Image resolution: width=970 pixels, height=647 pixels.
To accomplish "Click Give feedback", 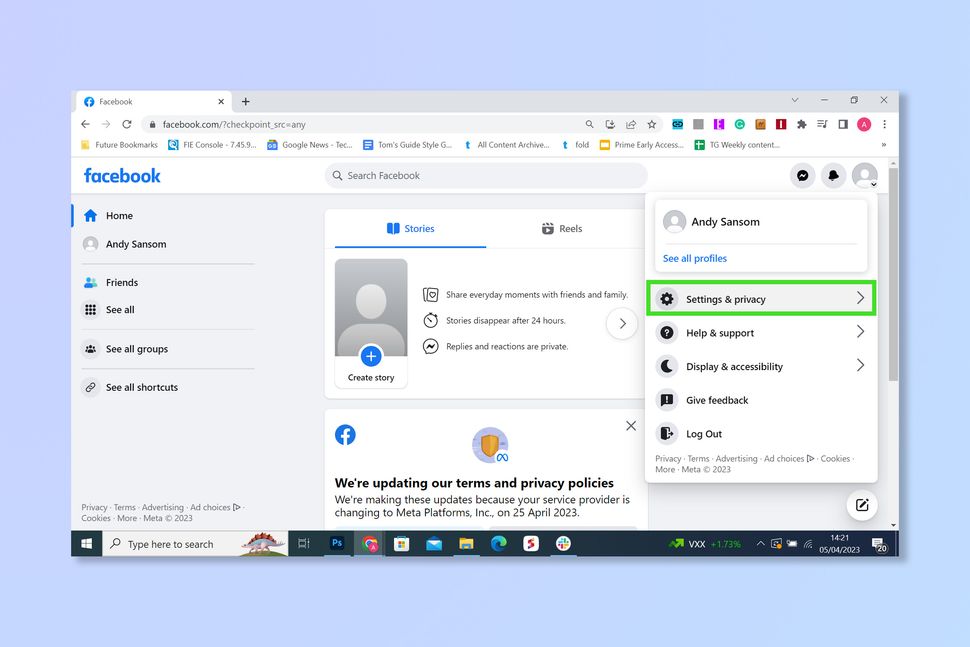I will [761, 400].
